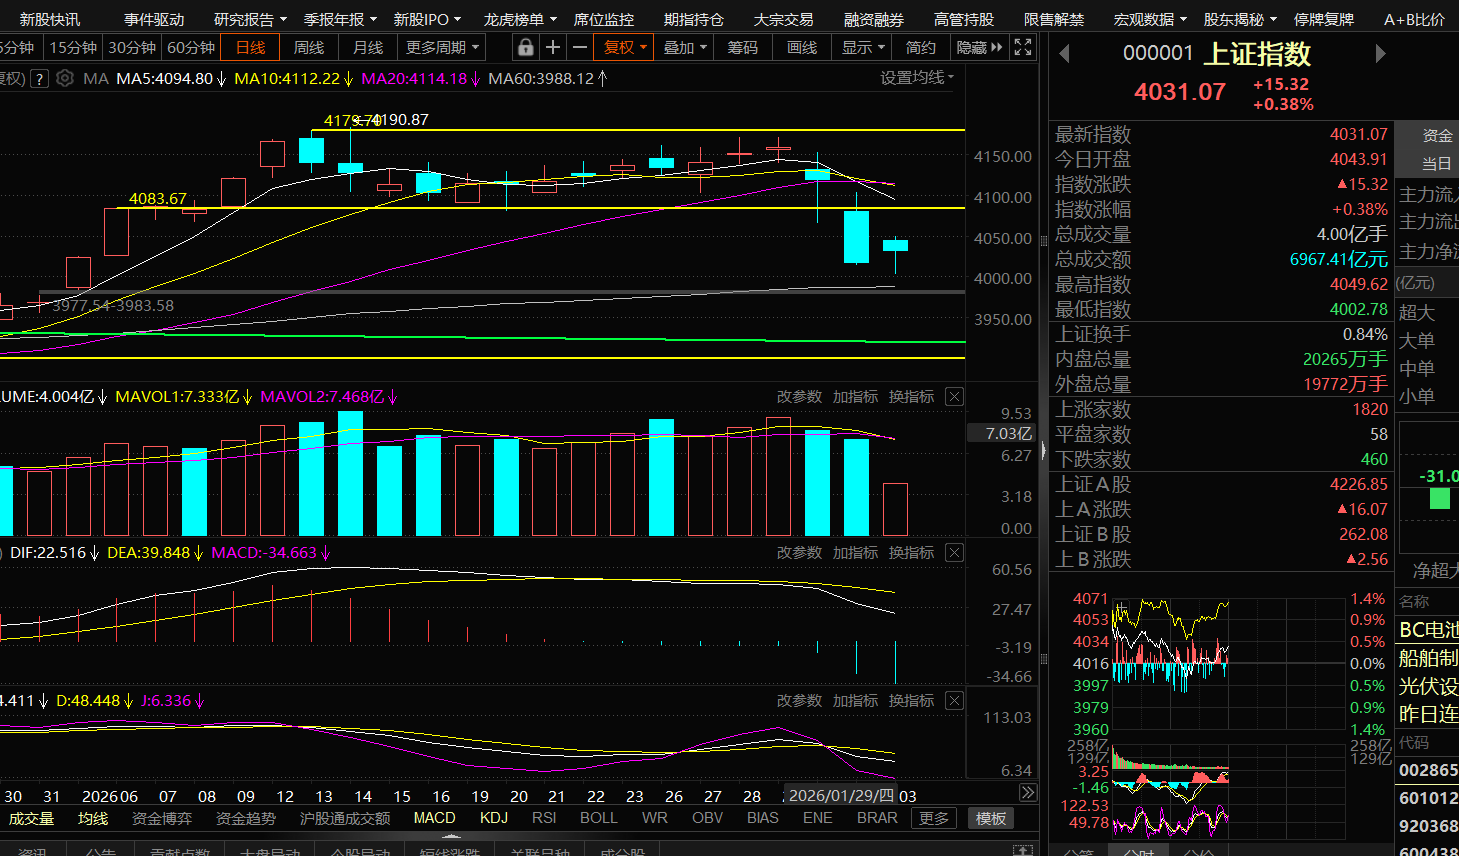The image size is (1459, 856).
Task: Open the 研究报告 dropdown
Action: pyautogui.click(x=250, y=19)
